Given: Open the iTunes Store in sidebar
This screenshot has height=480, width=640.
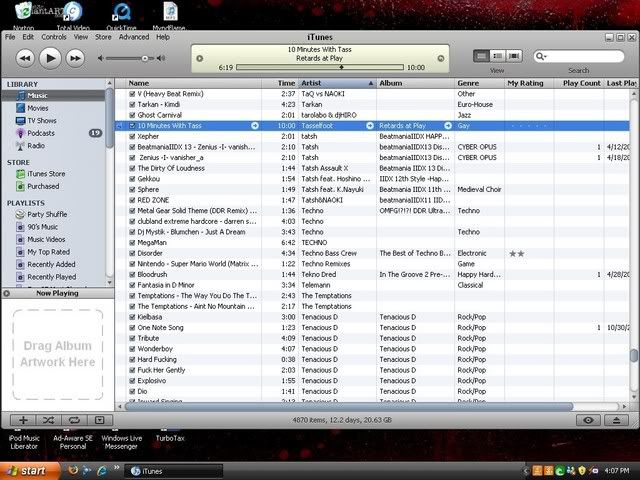Looking at the screenshot, I should tap(46, 174).
